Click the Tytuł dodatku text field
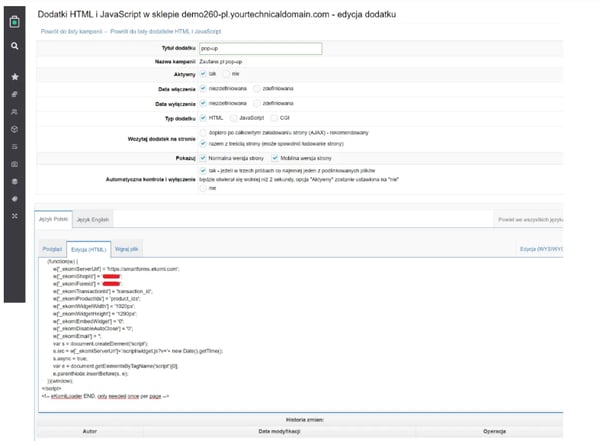Screen dimensions: 600x441 tap(260, 48)
